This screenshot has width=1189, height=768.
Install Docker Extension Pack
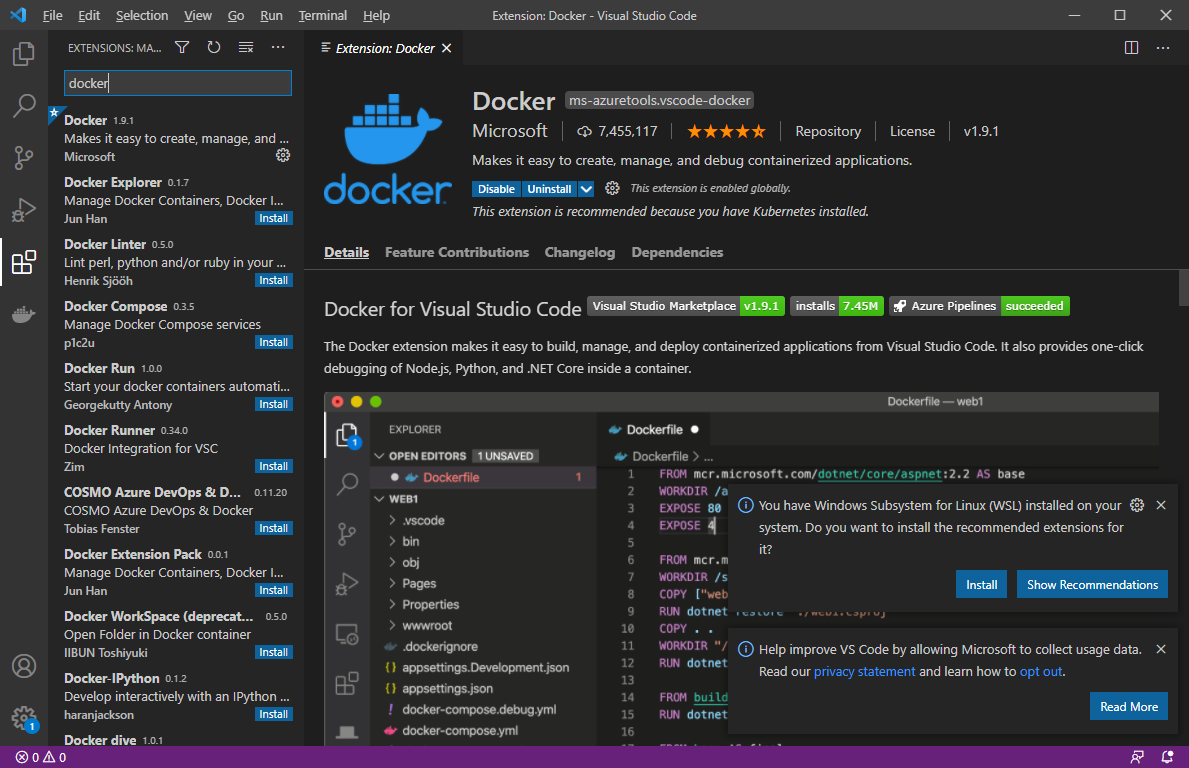point(273,591)
